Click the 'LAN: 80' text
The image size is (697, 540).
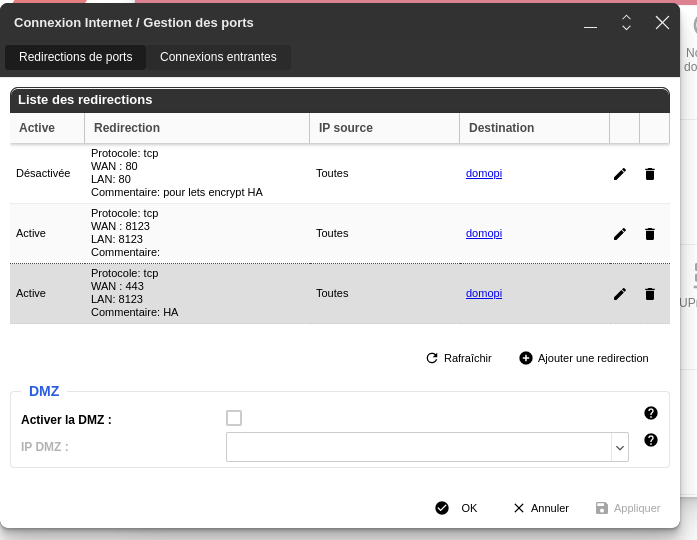click(x=111, y=179)
